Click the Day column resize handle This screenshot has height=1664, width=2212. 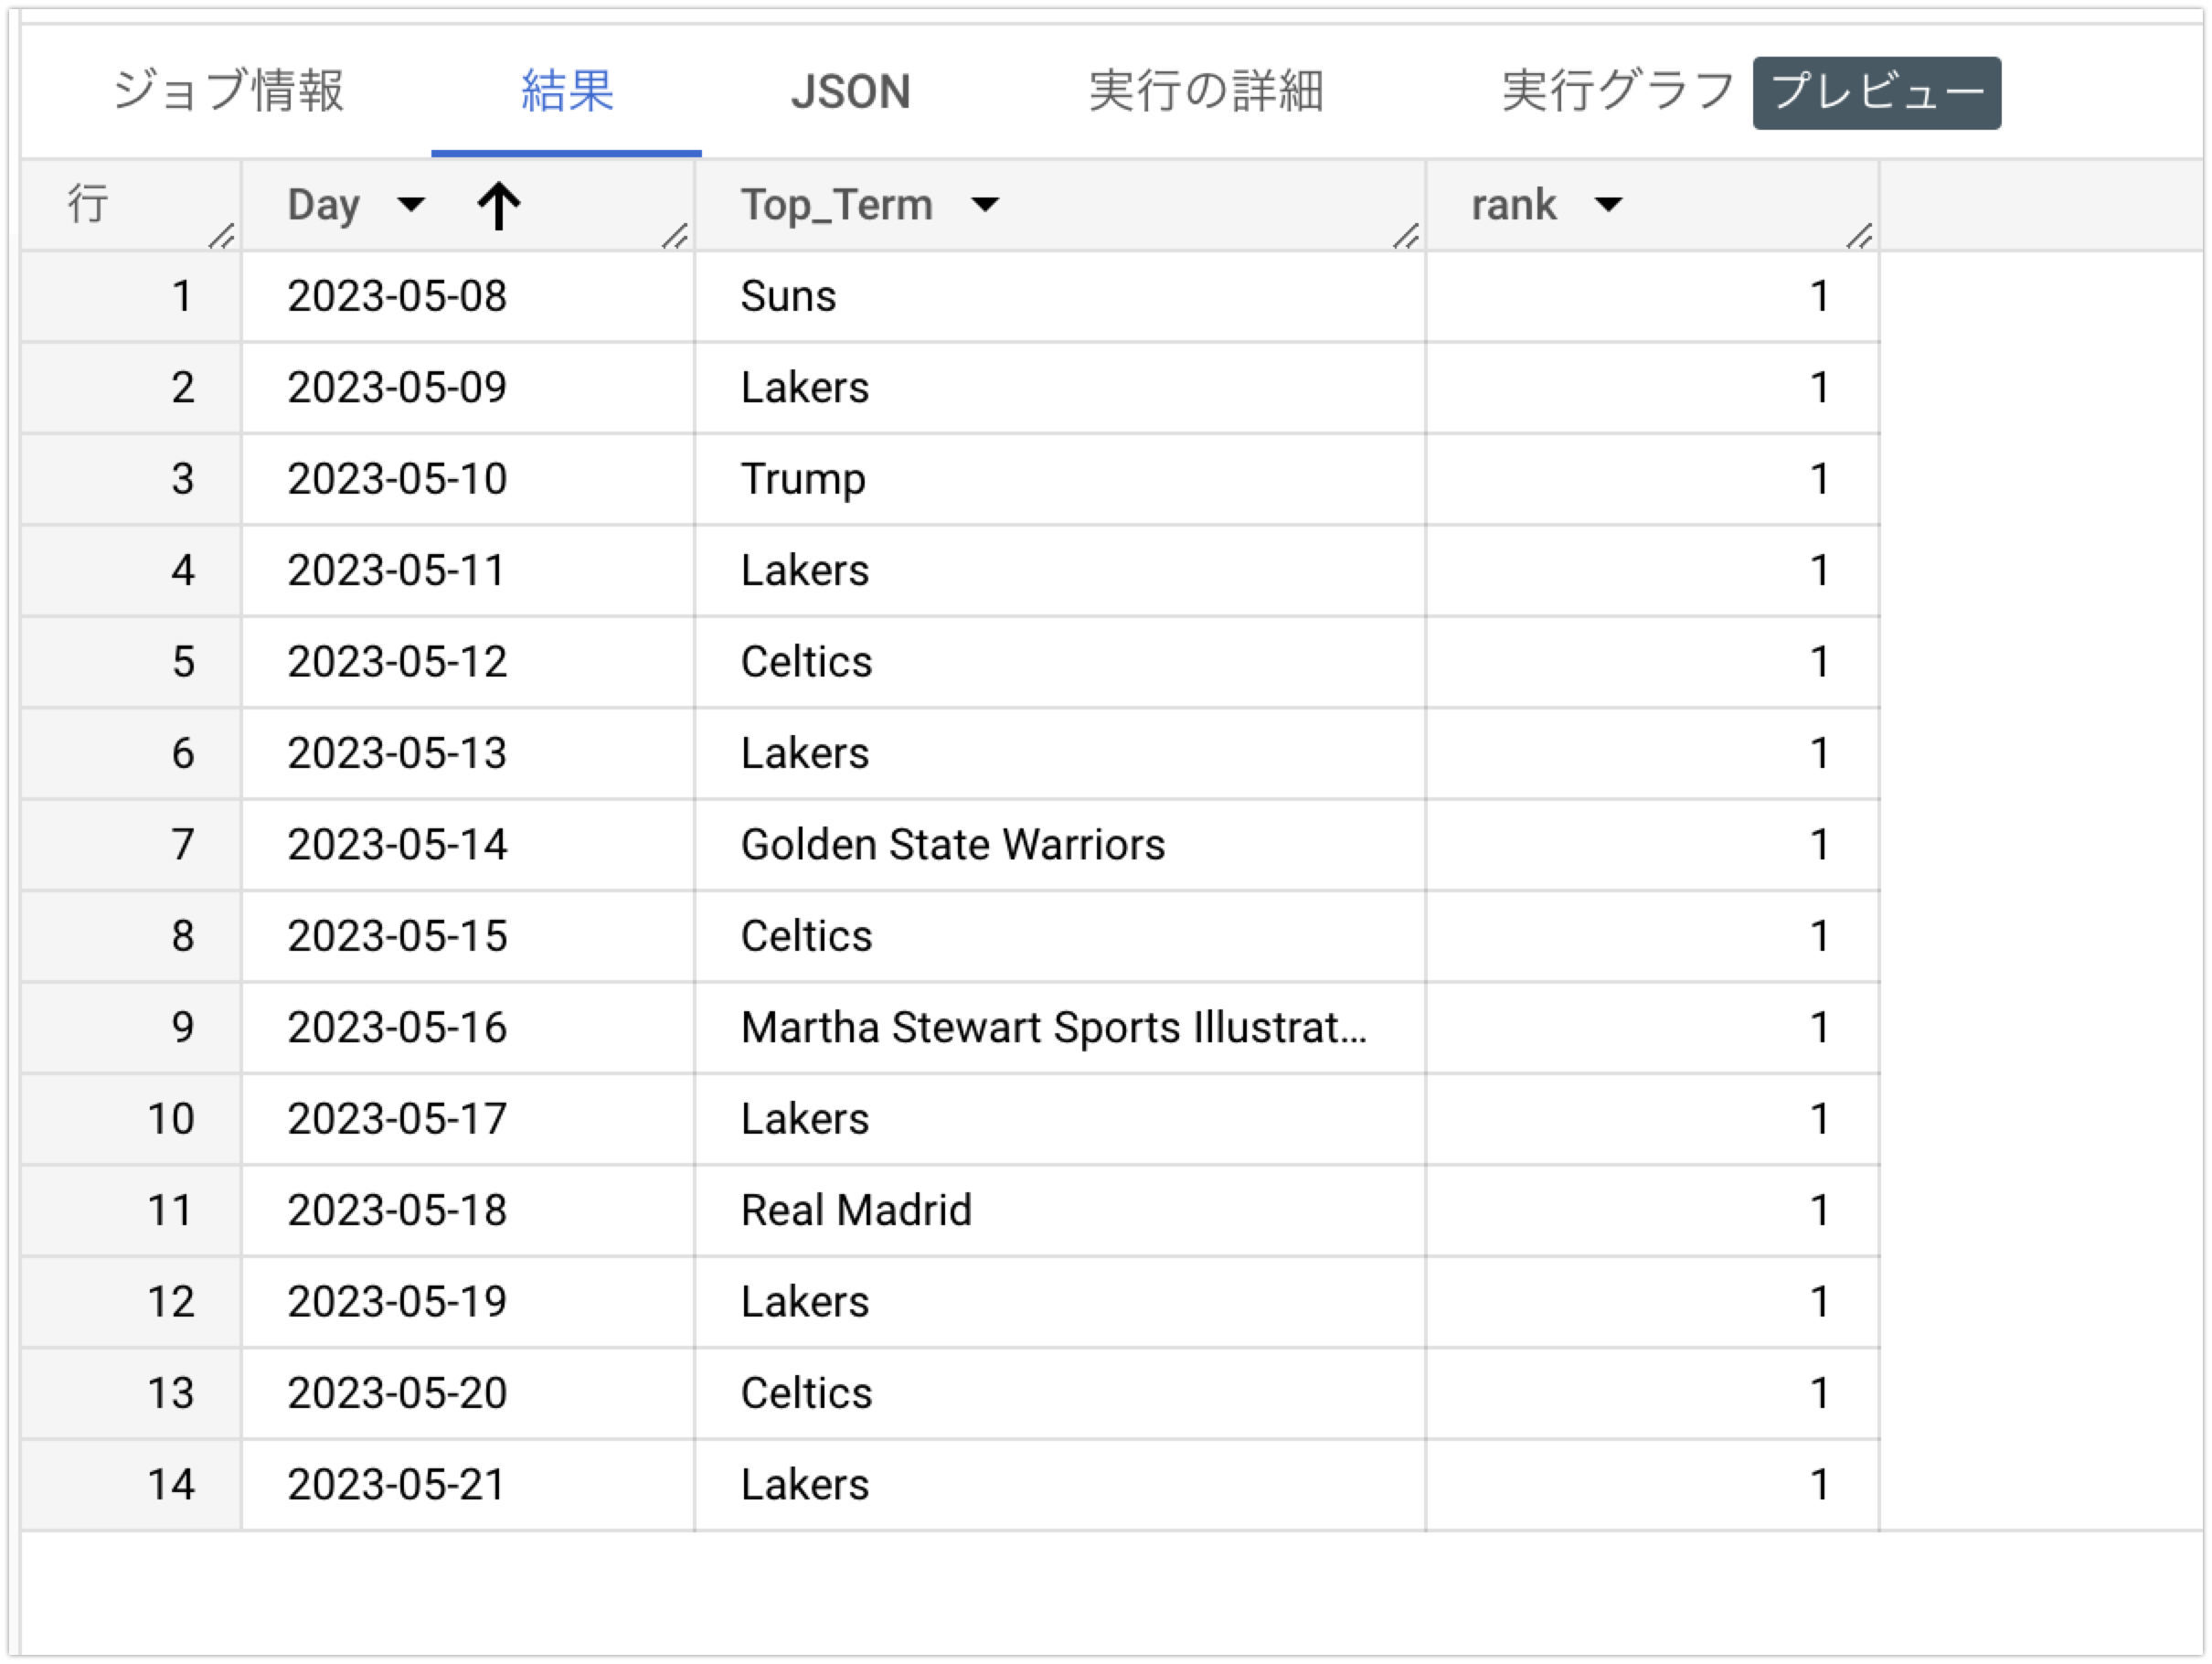[676, 236]
